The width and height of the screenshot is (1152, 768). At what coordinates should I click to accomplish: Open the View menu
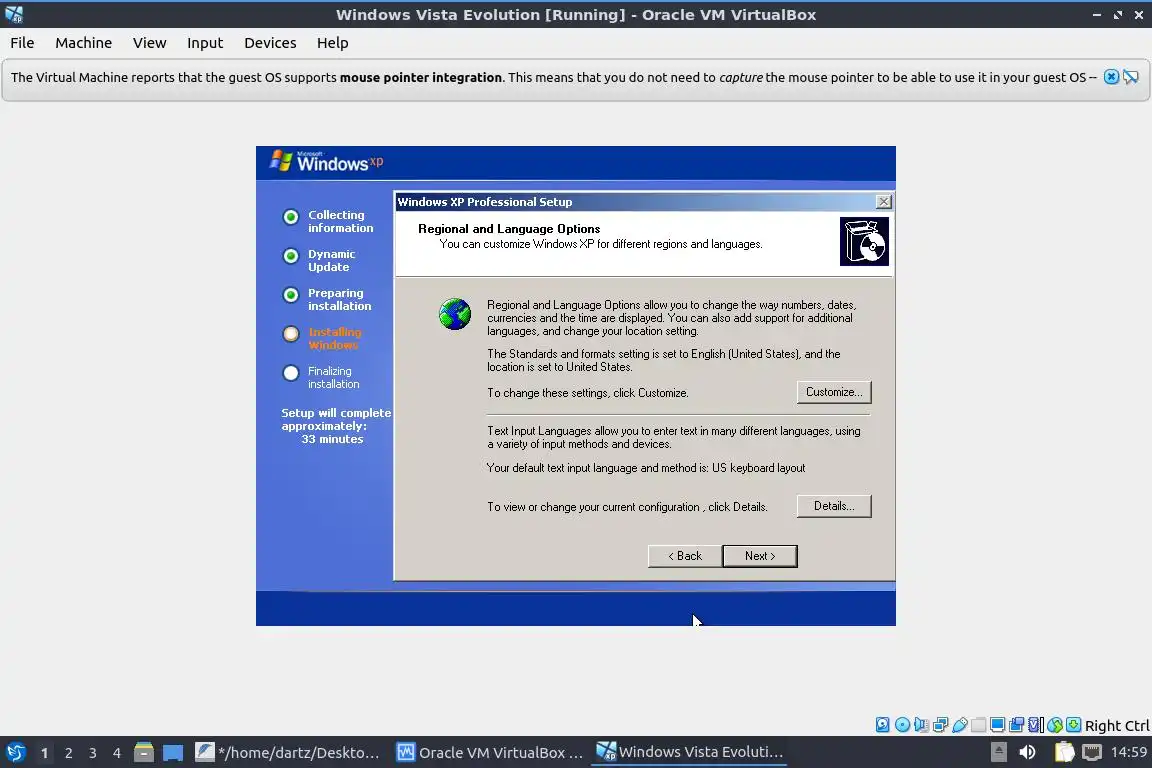coord(149,43)
